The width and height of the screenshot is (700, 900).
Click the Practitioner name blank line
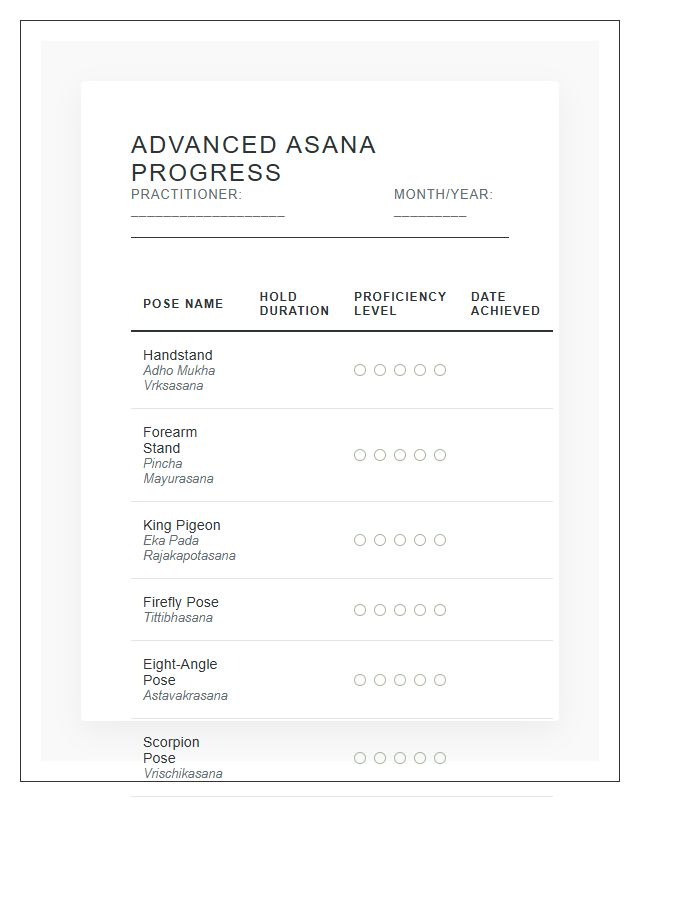click(208, 216)
